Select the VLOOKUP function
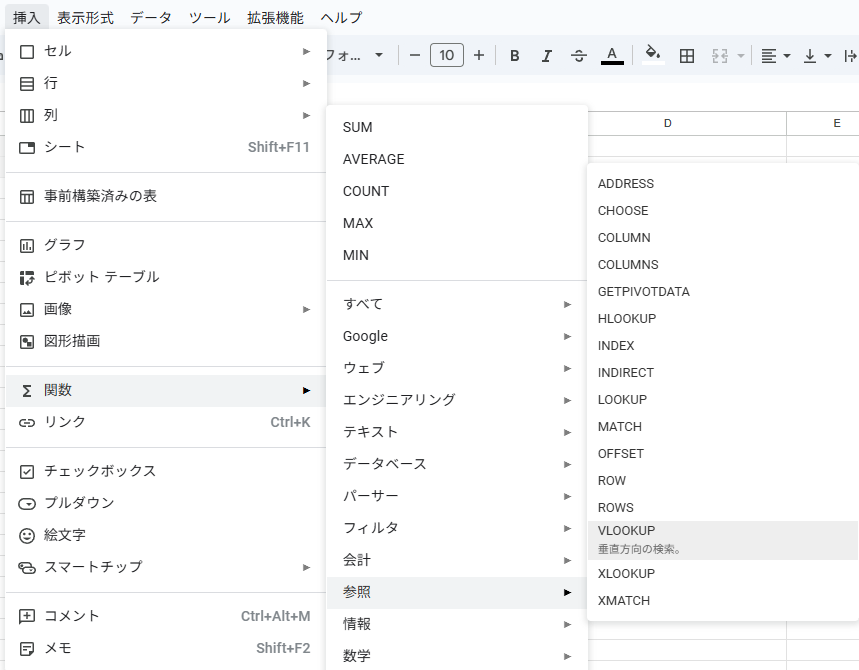 click(x=723, y=540)
